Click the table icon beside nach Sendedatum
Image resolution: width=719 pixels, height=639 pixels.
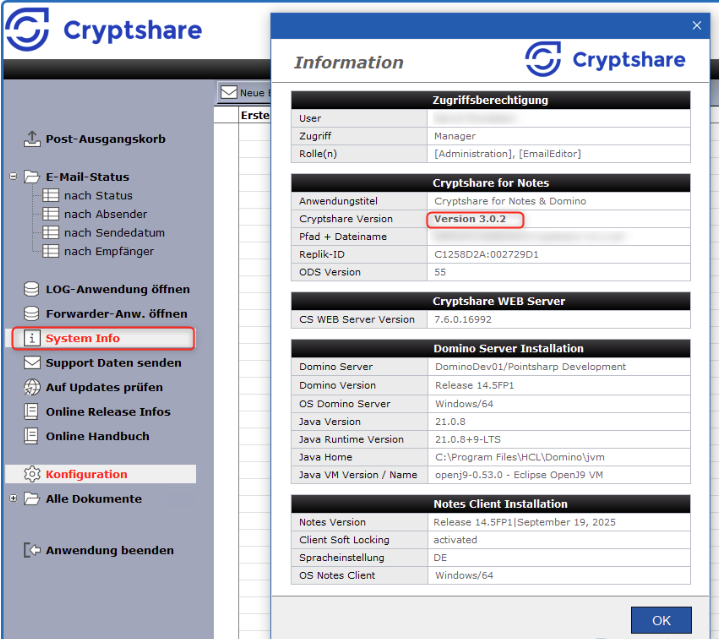pos(50,232)
